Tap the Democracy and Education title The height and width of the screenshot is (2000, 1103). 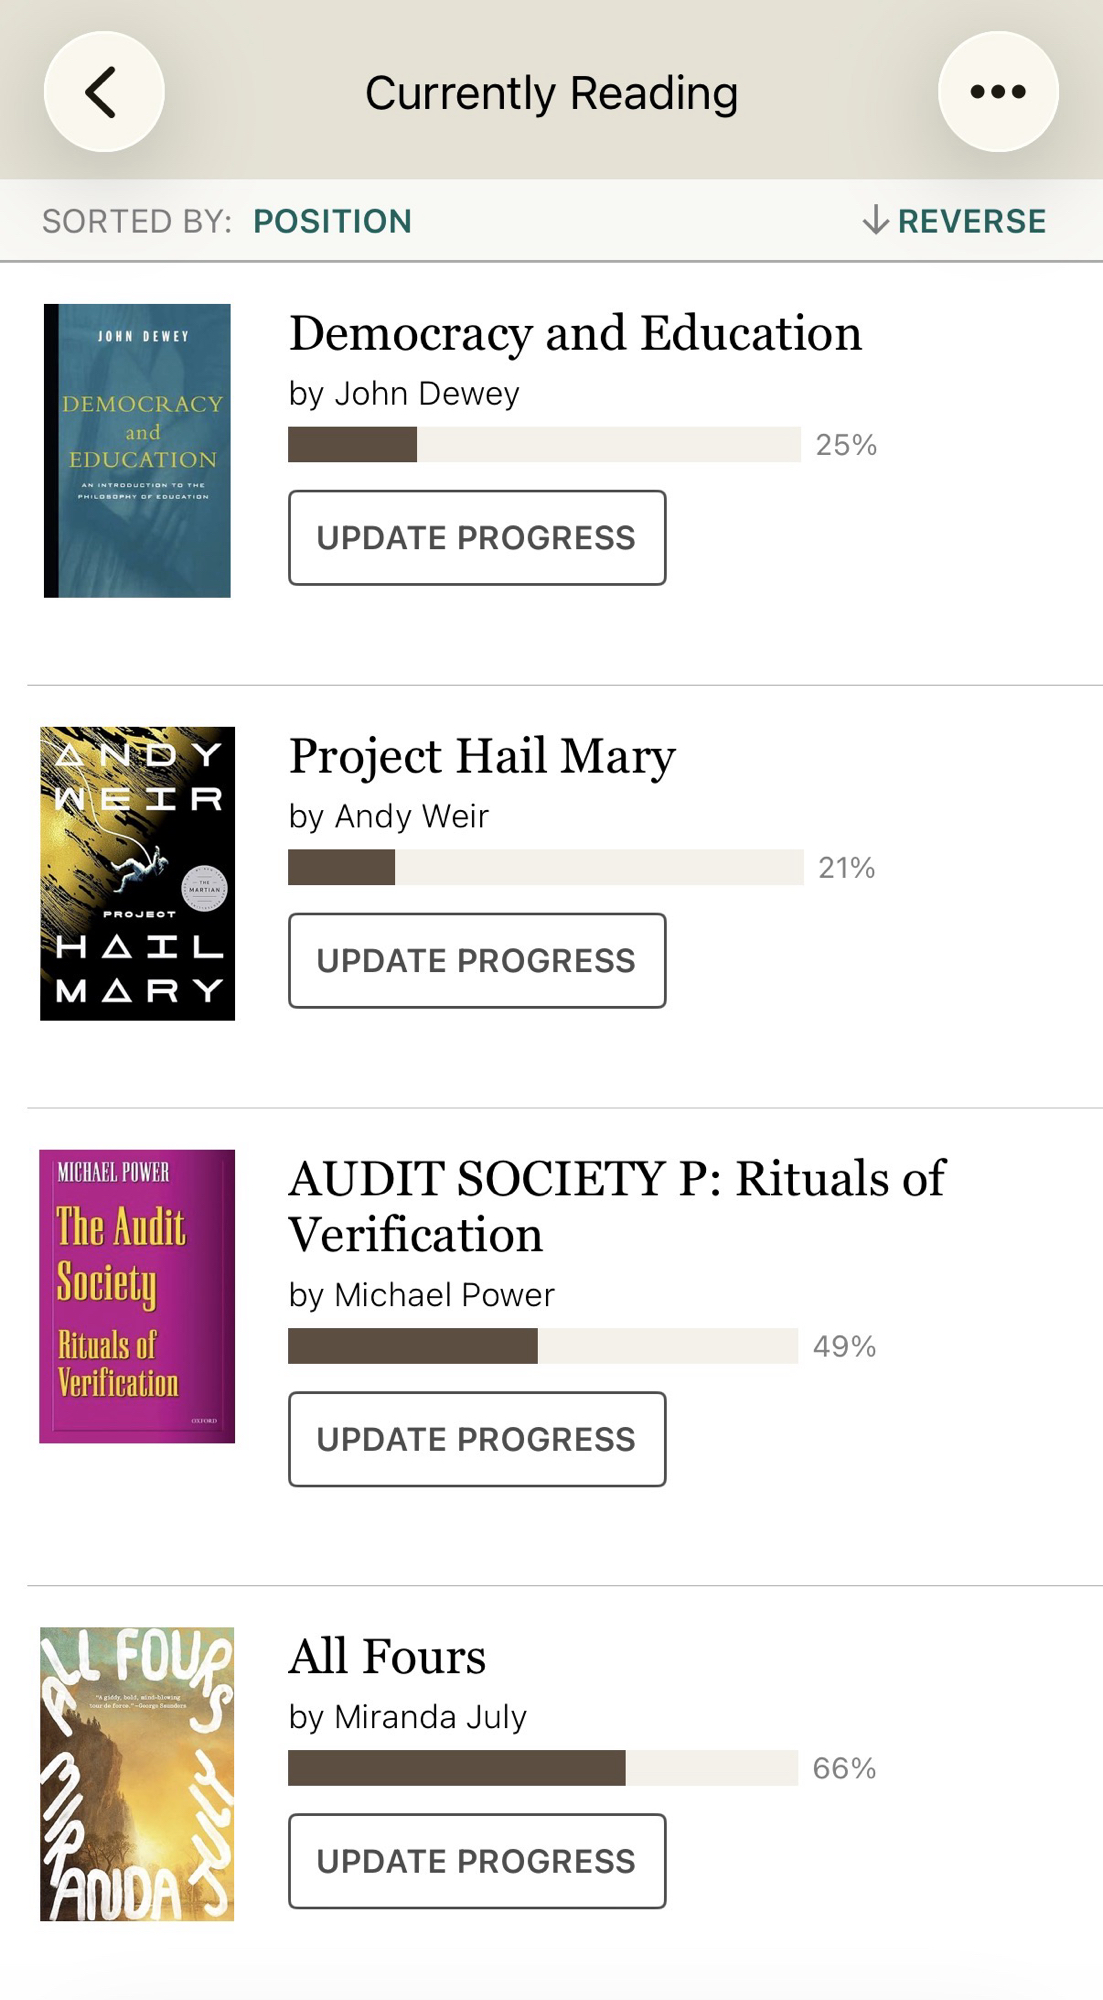575,333
